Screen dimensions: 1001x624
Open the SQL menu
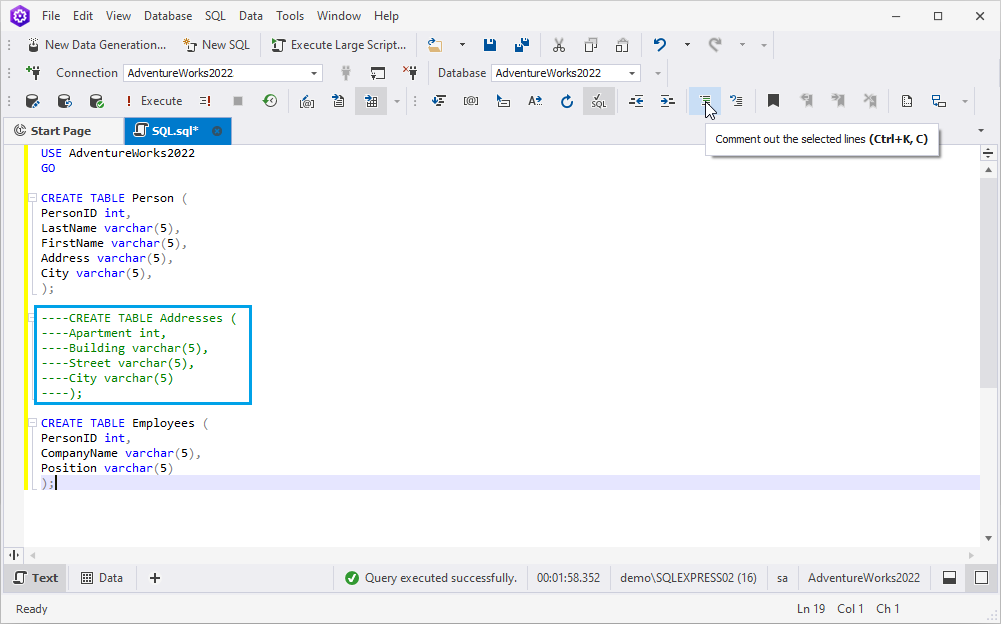click(215, 16)
